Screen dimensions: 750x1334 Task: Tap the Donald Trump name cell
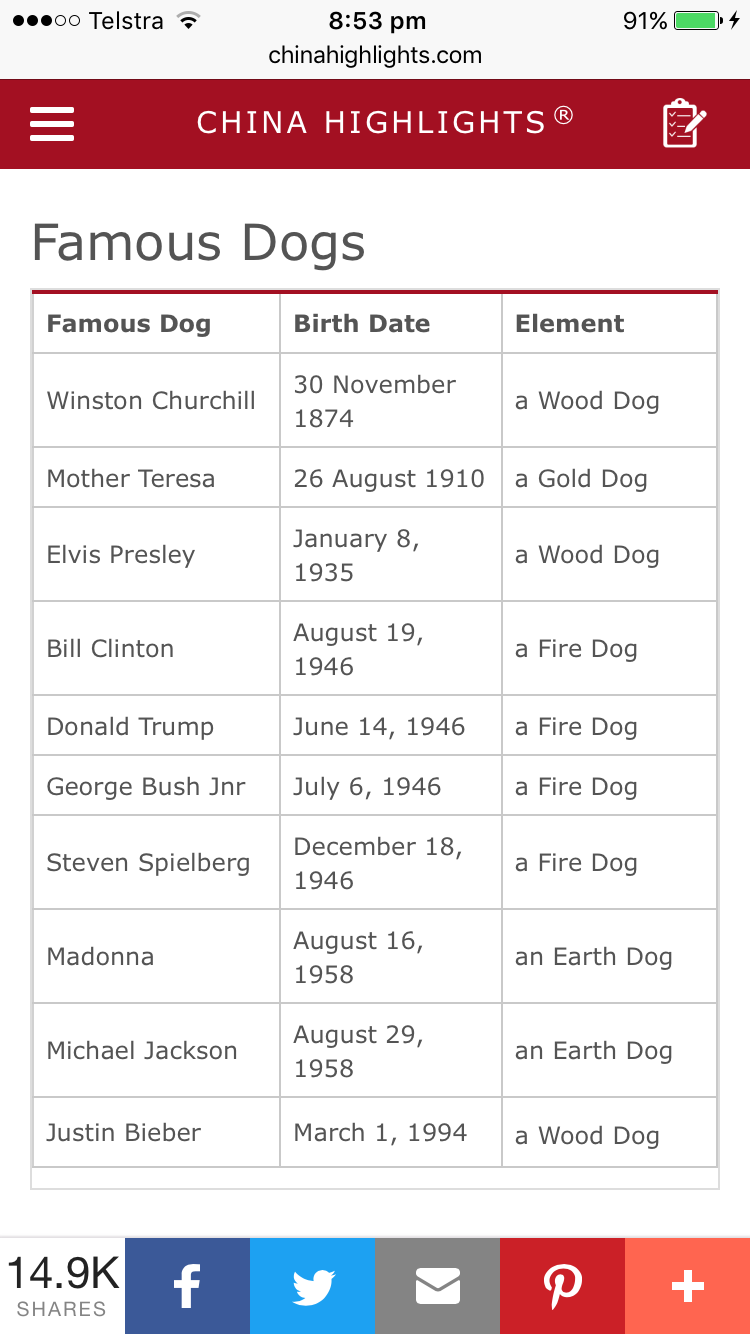[130, 727]
